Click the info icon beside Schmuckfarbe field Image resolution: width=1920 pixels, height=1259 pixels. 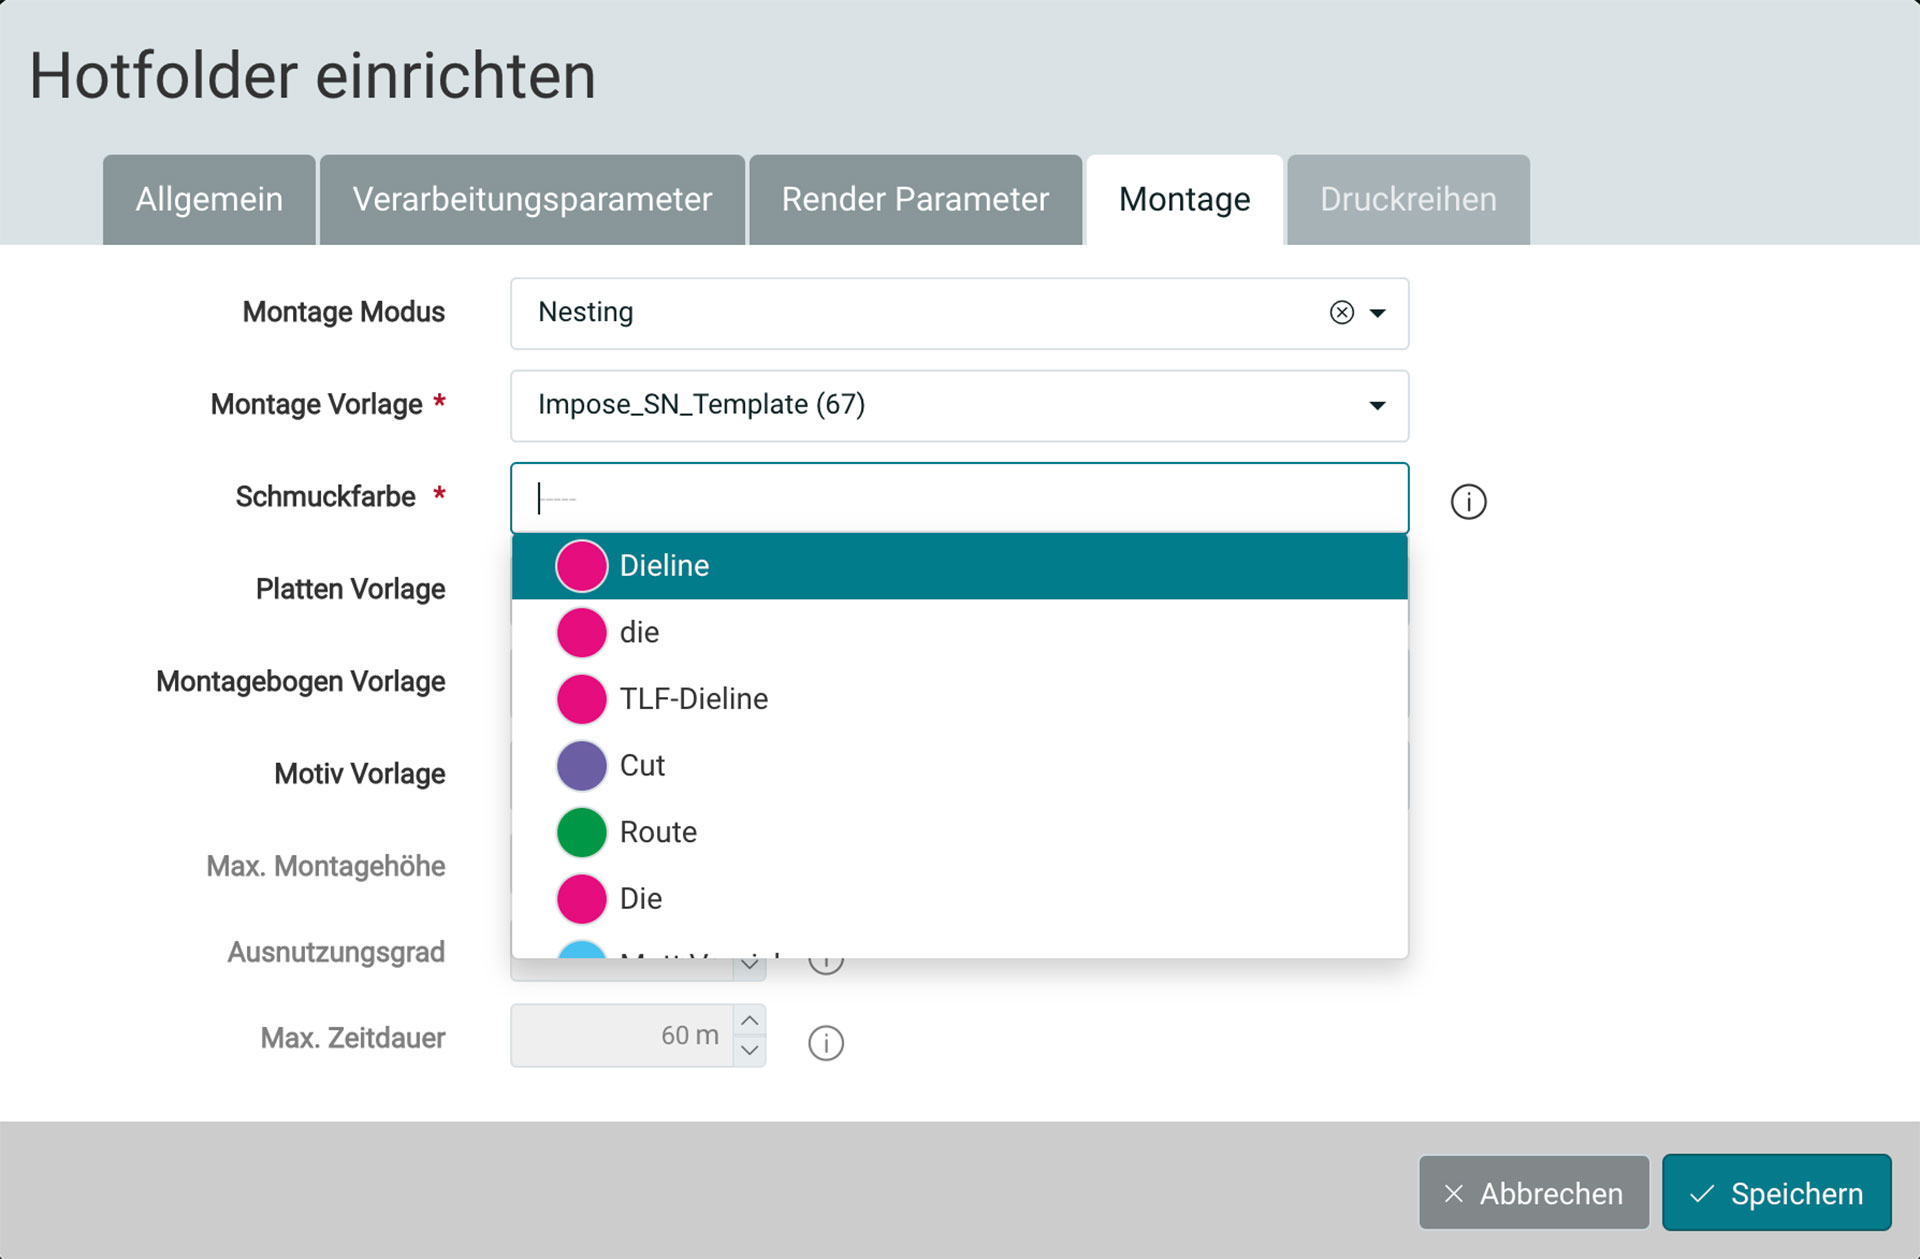click(1468, 501)
